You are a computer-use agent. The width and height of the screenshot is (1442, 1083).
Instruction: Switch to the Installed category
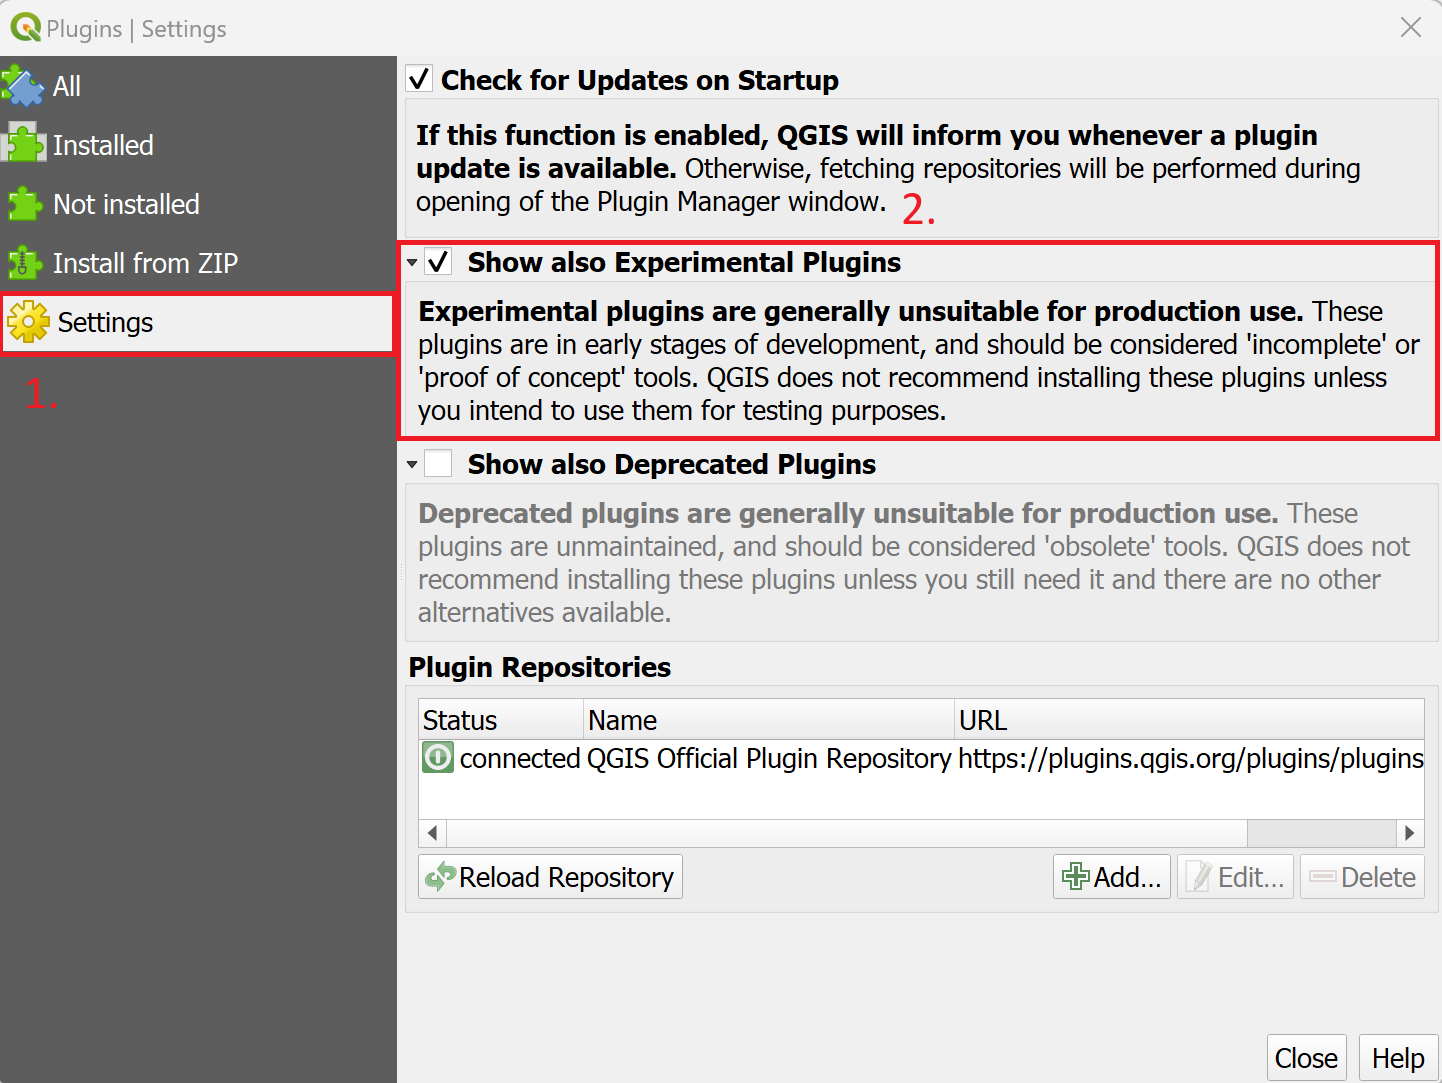(103, 144)
